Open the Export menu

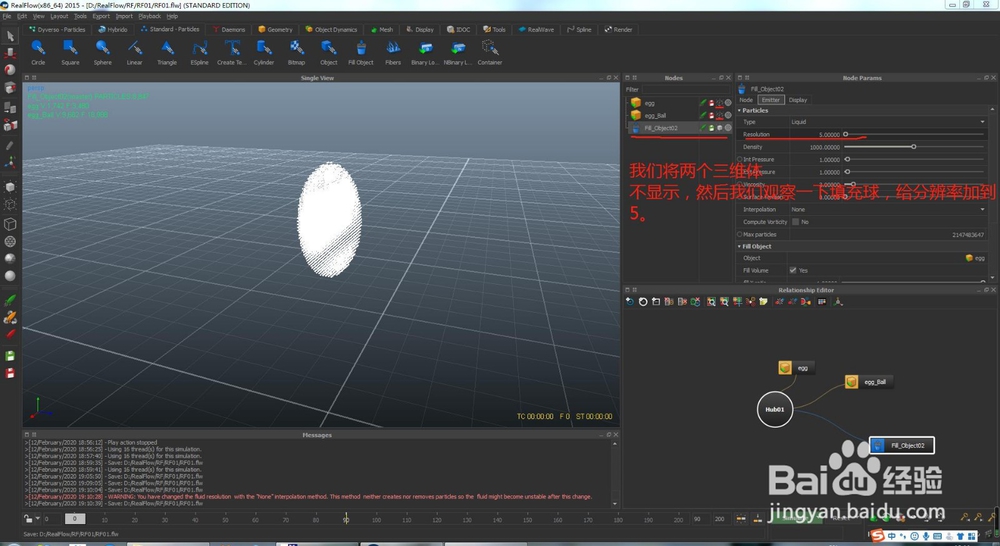point(101,16)
